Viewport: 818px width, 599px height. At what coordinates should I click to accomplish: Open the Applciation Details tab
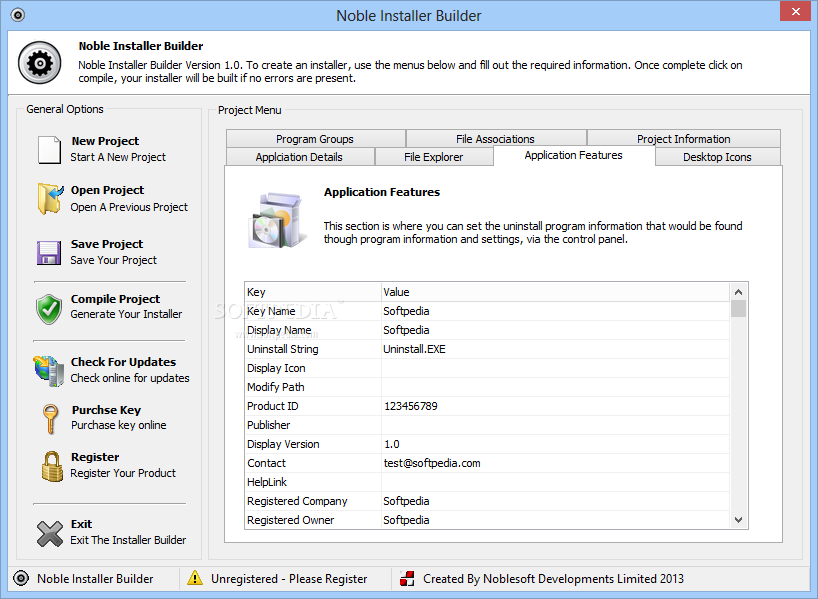[x=300, y=157]
